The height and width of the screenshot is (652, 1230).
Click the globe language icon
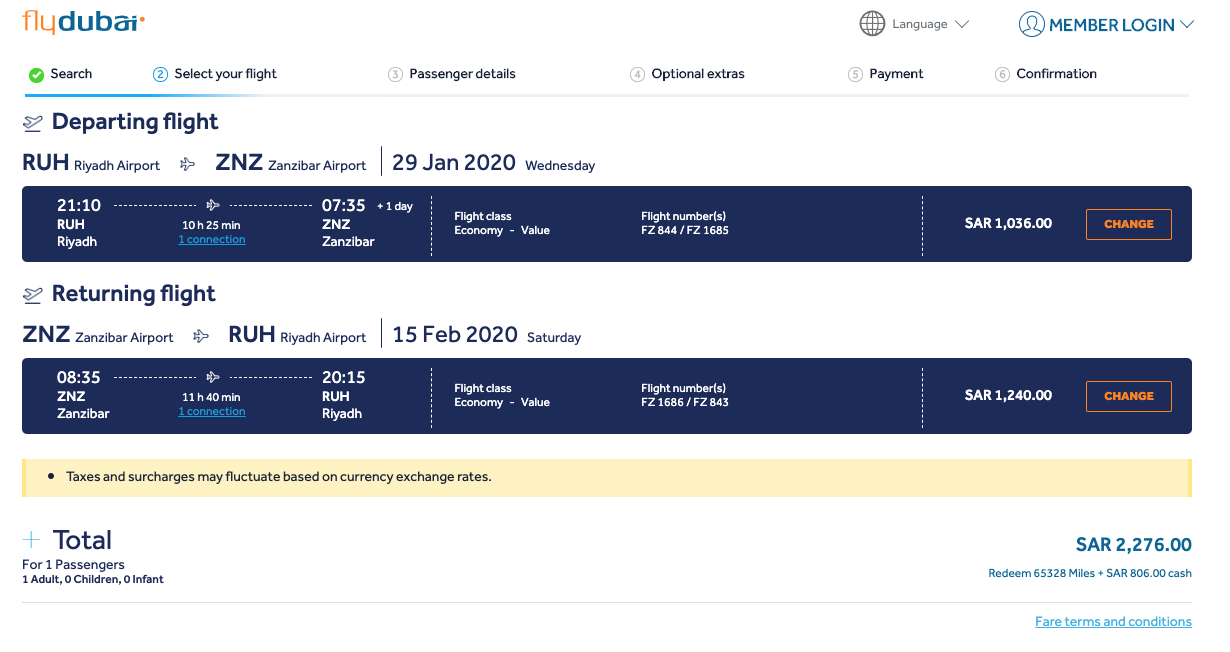click(x=872, y=24)
